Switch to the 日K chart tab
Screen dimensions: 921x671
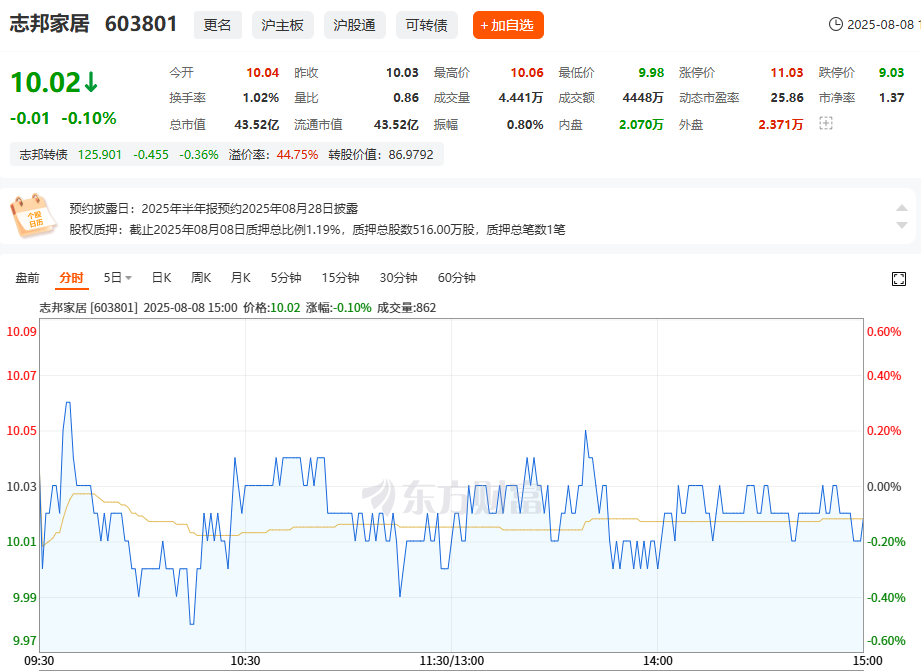click(x=162, y=277)
